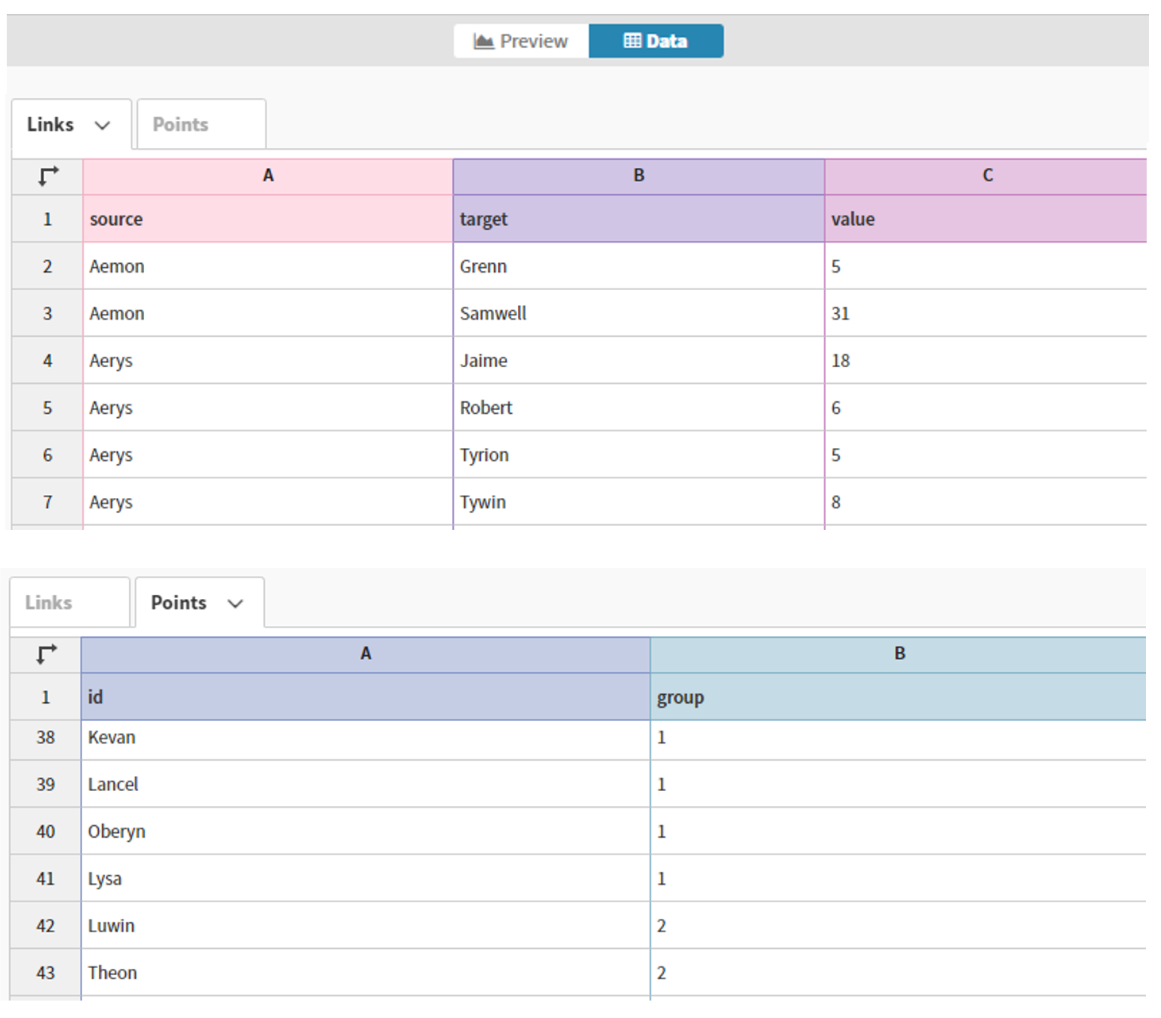Click the value cell containing 31

pos(986,313)
